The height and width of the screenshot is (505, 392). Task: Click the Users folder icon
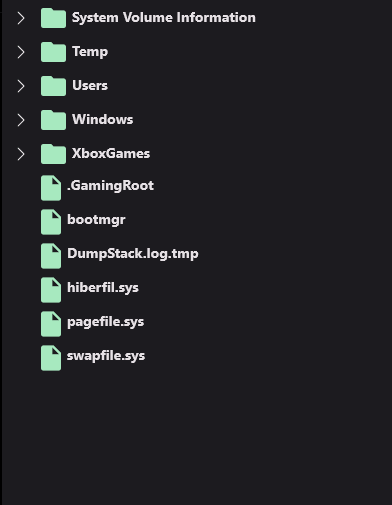coord(53,86)
